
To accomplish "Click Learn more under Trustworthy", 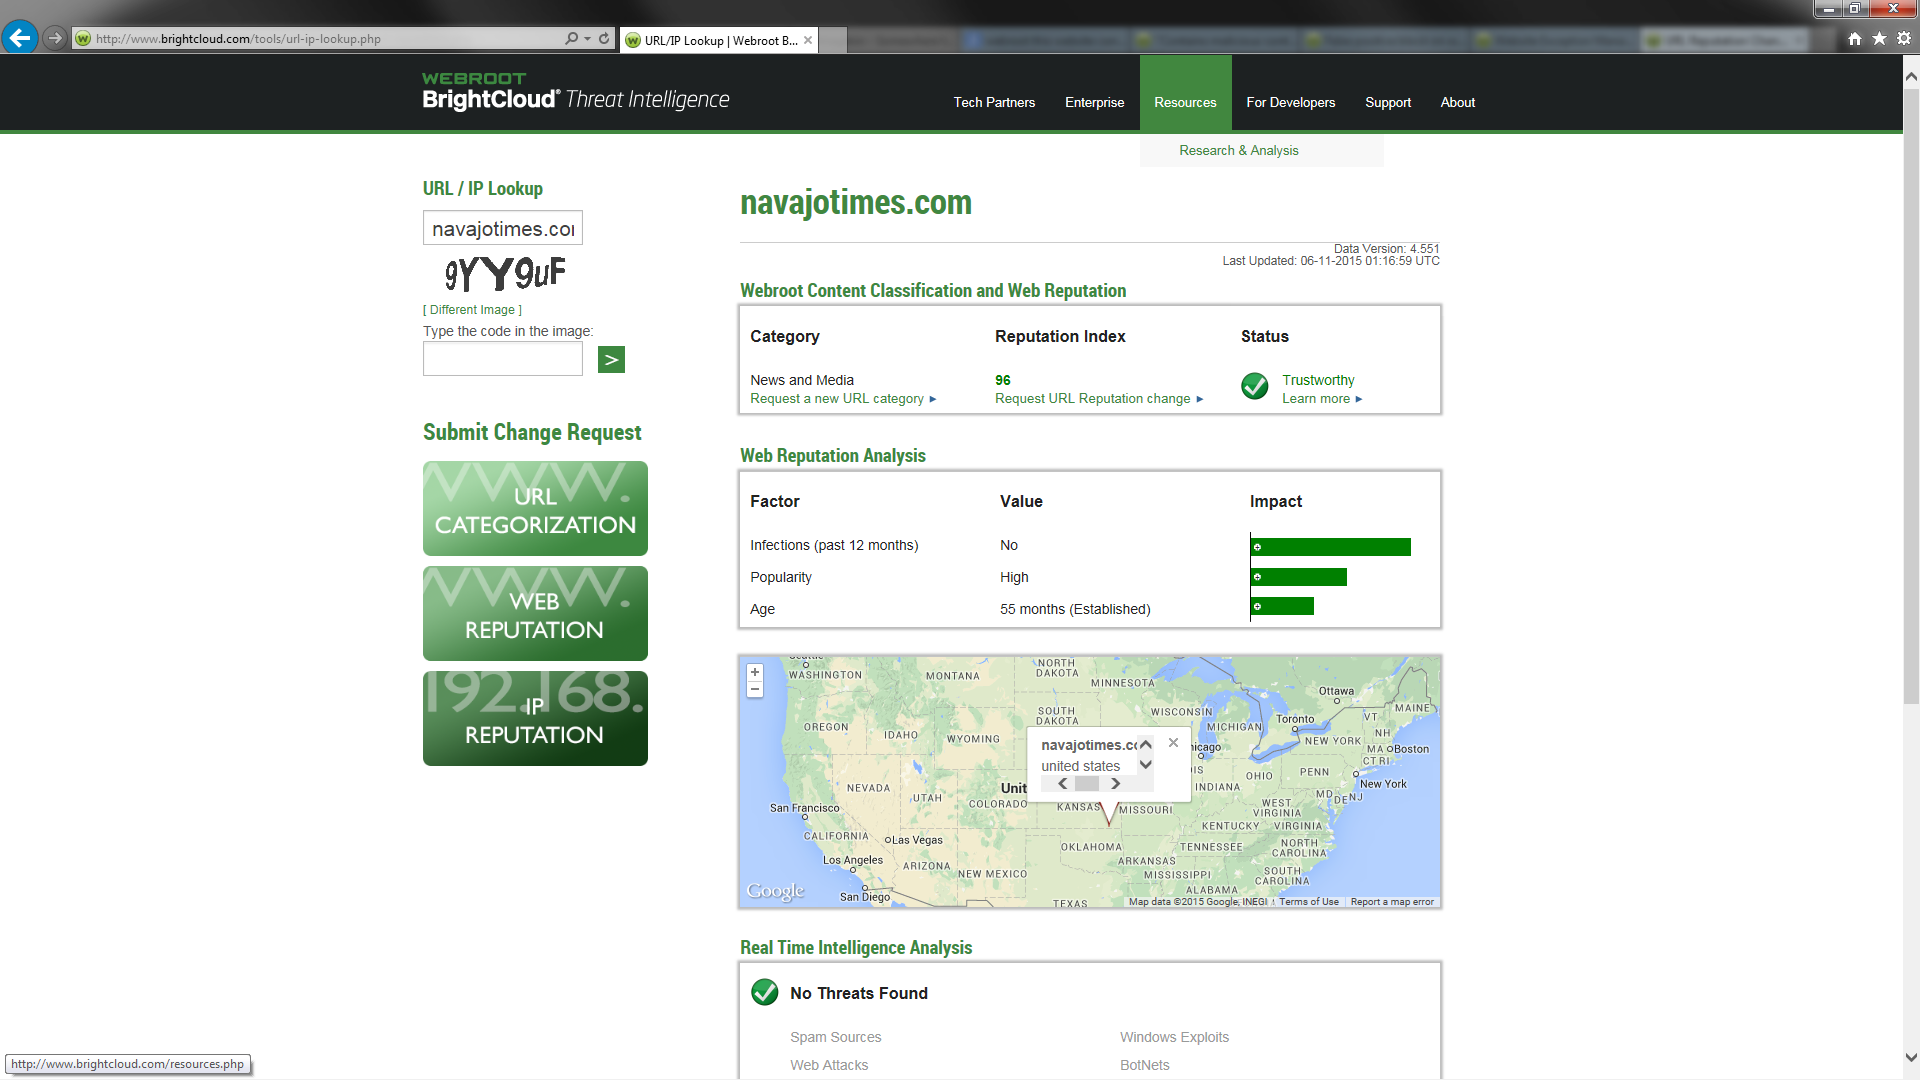I will (1322, 398).
